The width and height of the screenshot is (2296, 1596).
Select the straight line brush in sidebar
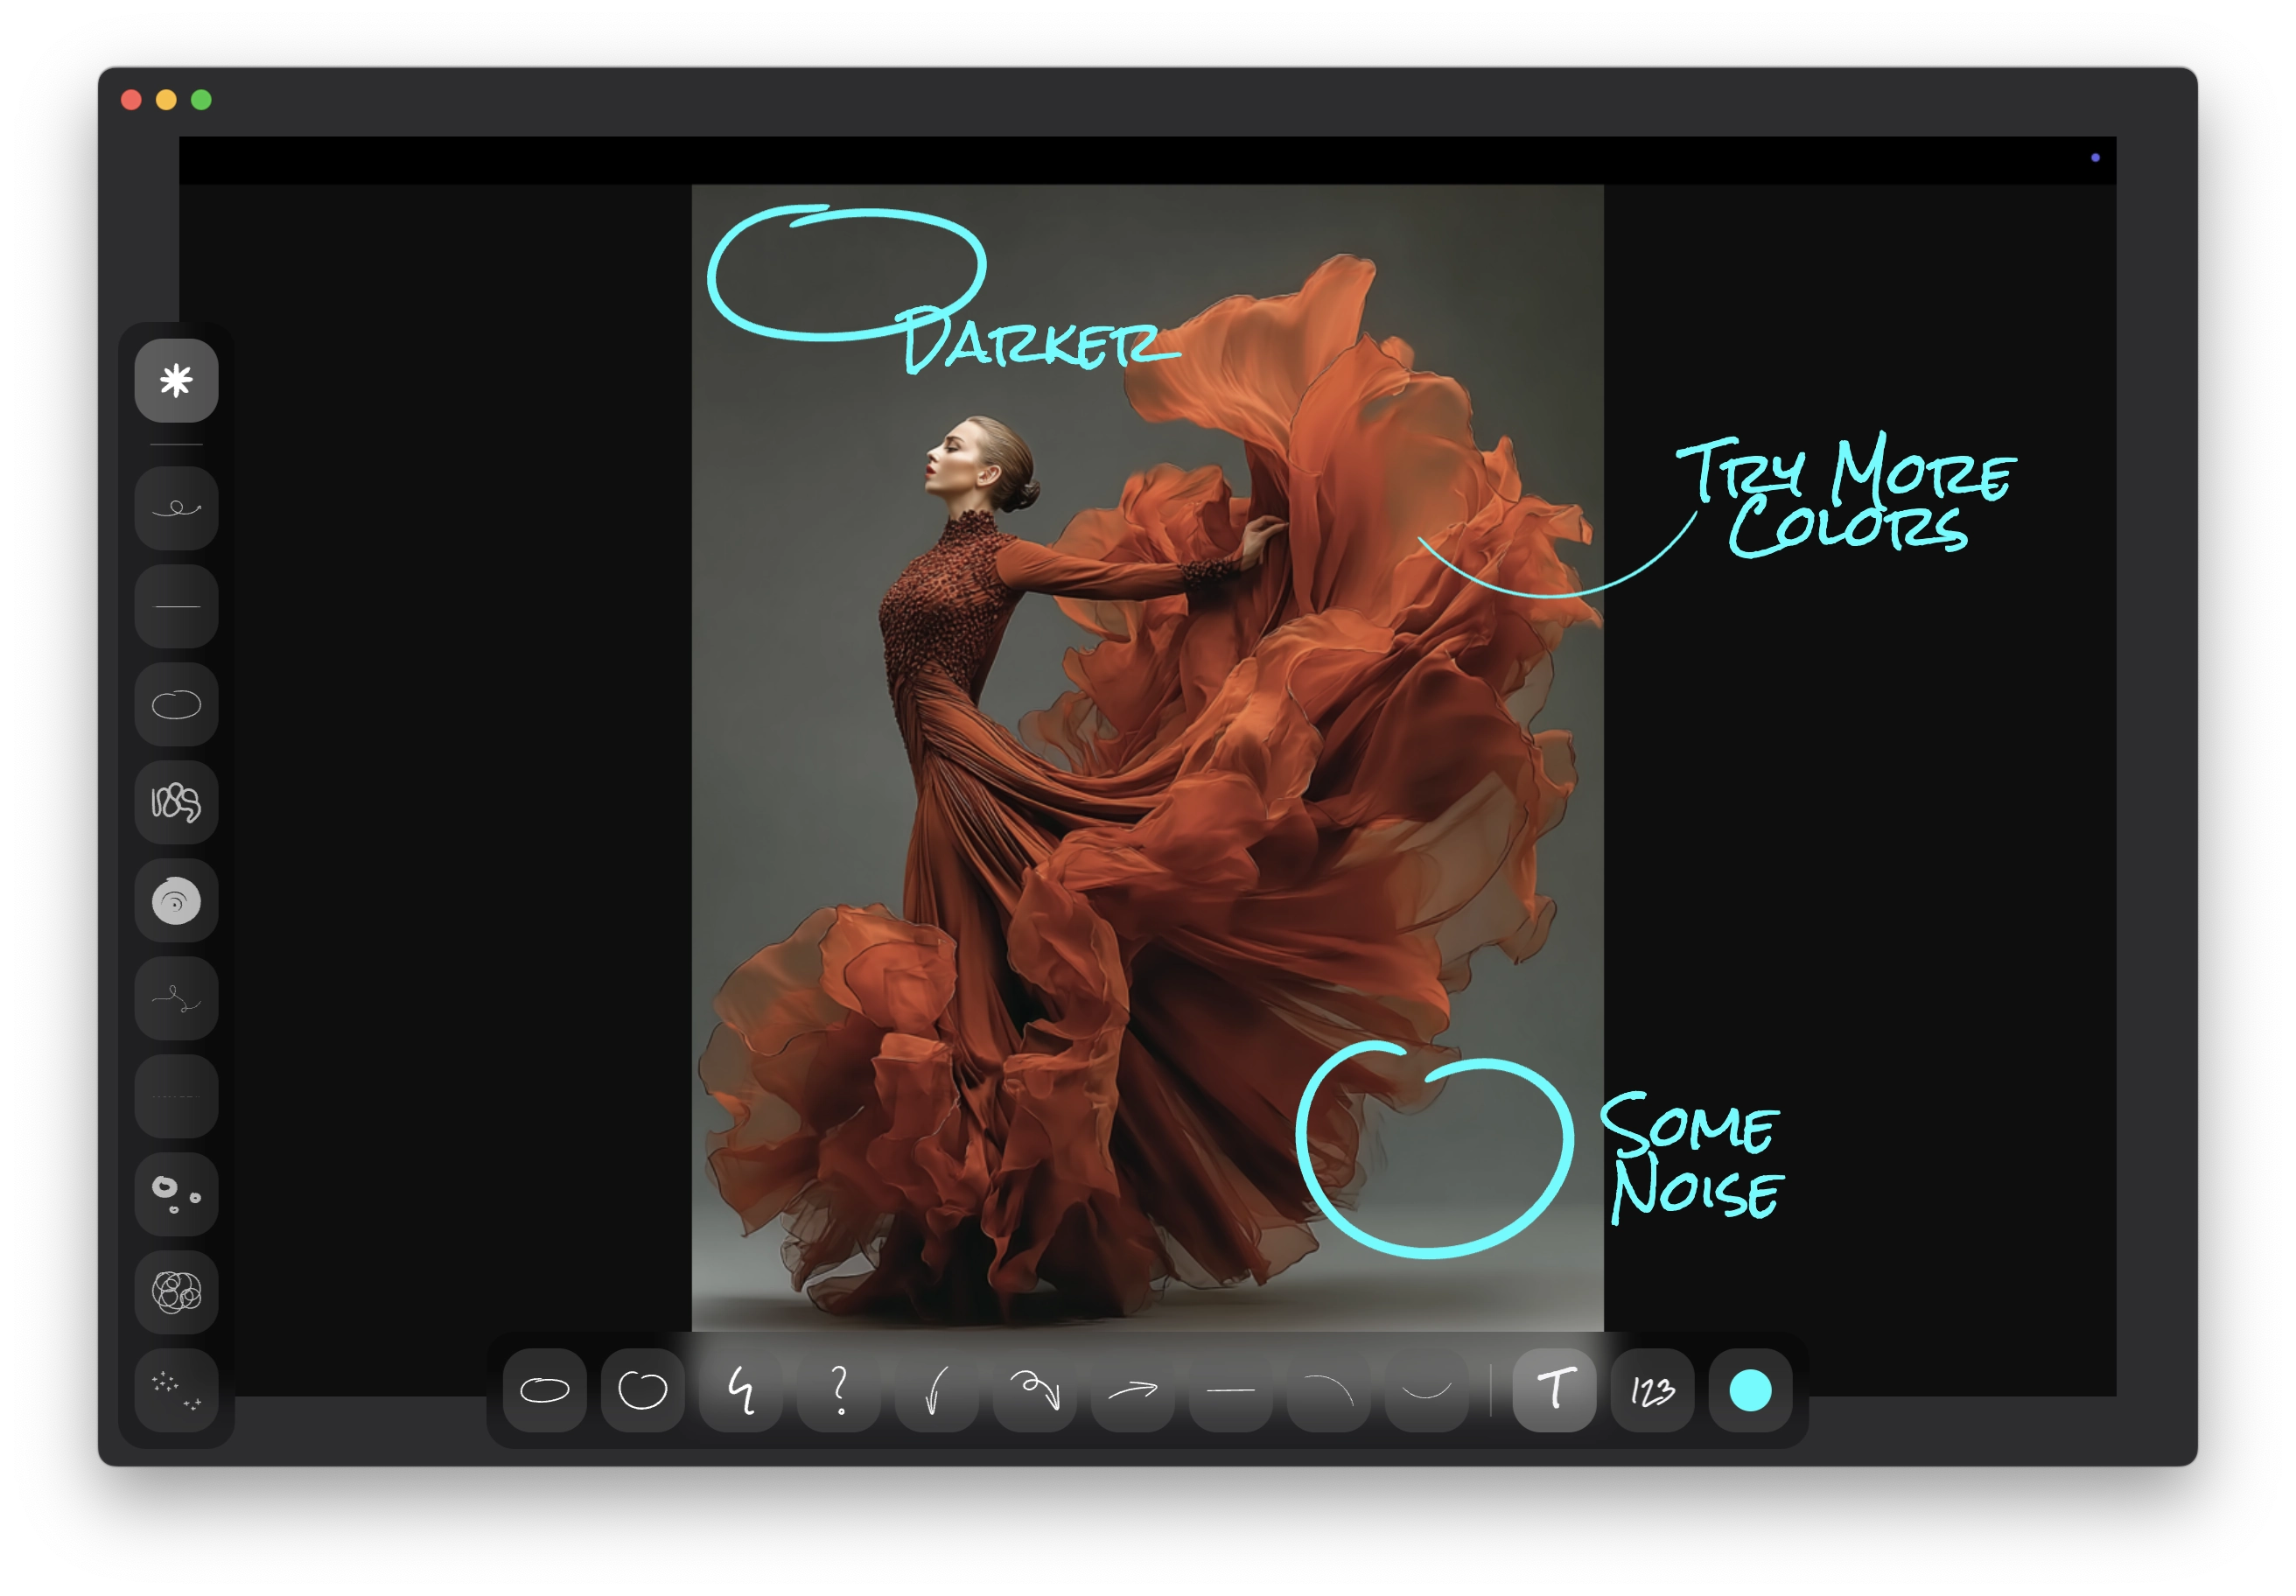[x=176, y=607]
